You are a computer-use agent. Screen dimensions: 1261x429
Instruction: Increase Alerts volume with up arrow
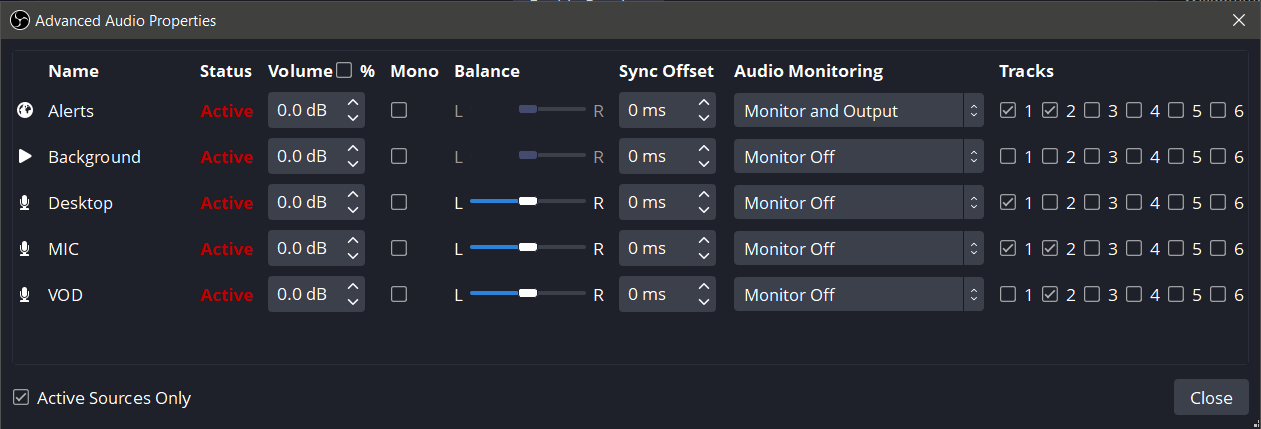[352, 103]
